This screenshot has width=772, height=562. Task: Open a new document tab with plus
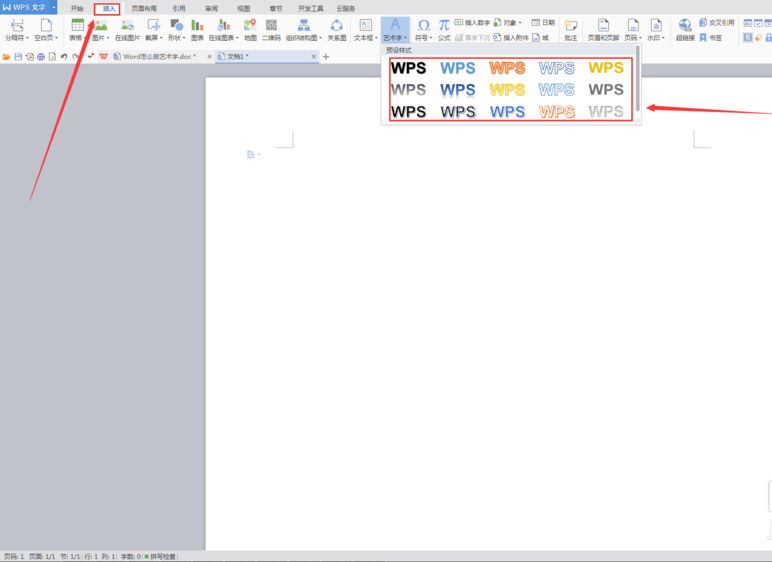326,57
